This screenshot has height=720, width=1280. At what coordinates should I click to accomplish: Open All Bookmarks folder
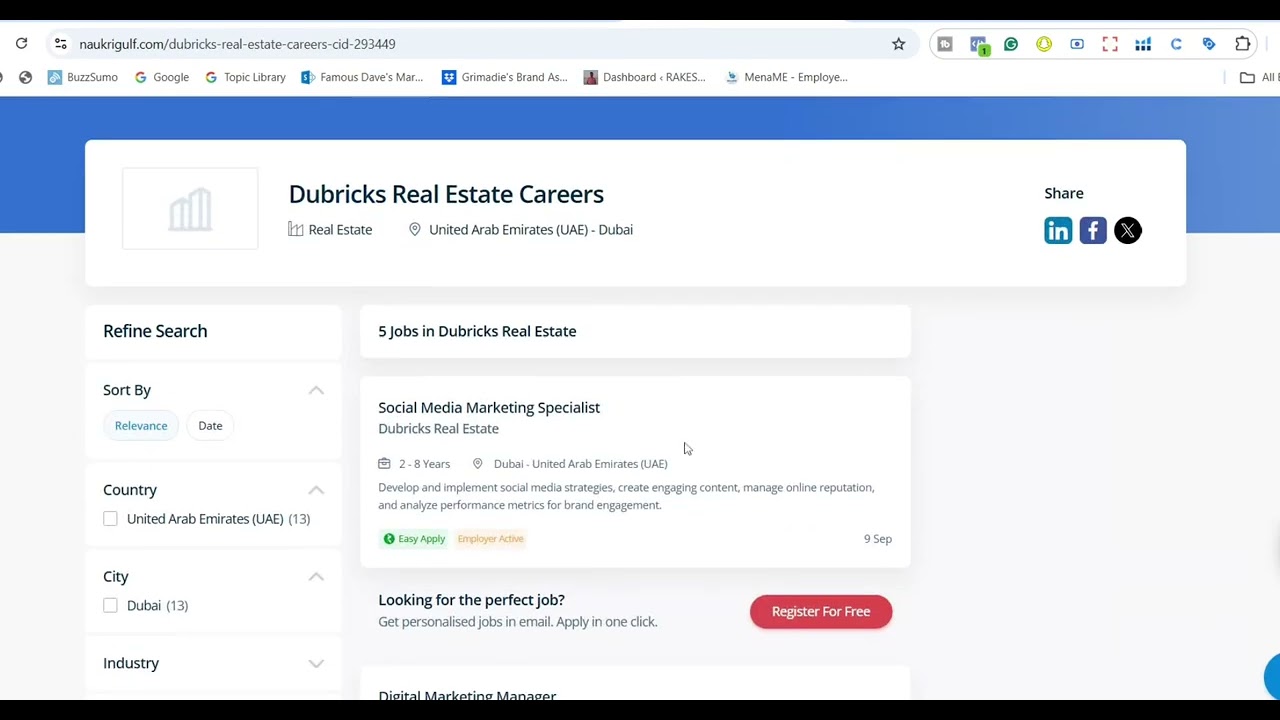click(x=1259, y=77)
